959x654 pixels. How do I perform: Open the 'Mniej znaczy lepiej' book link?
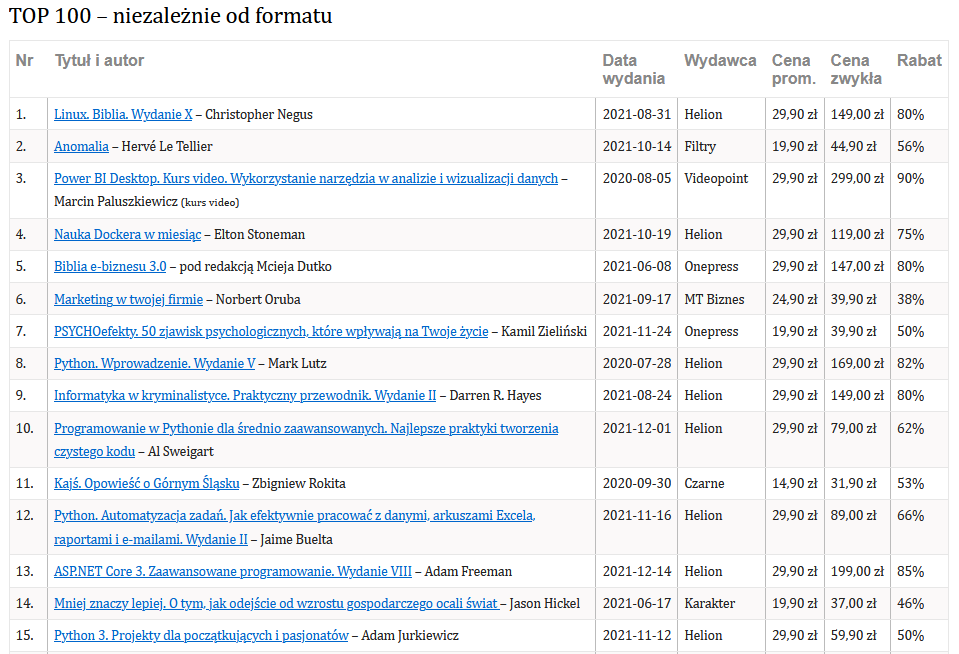tap(276, 604)
